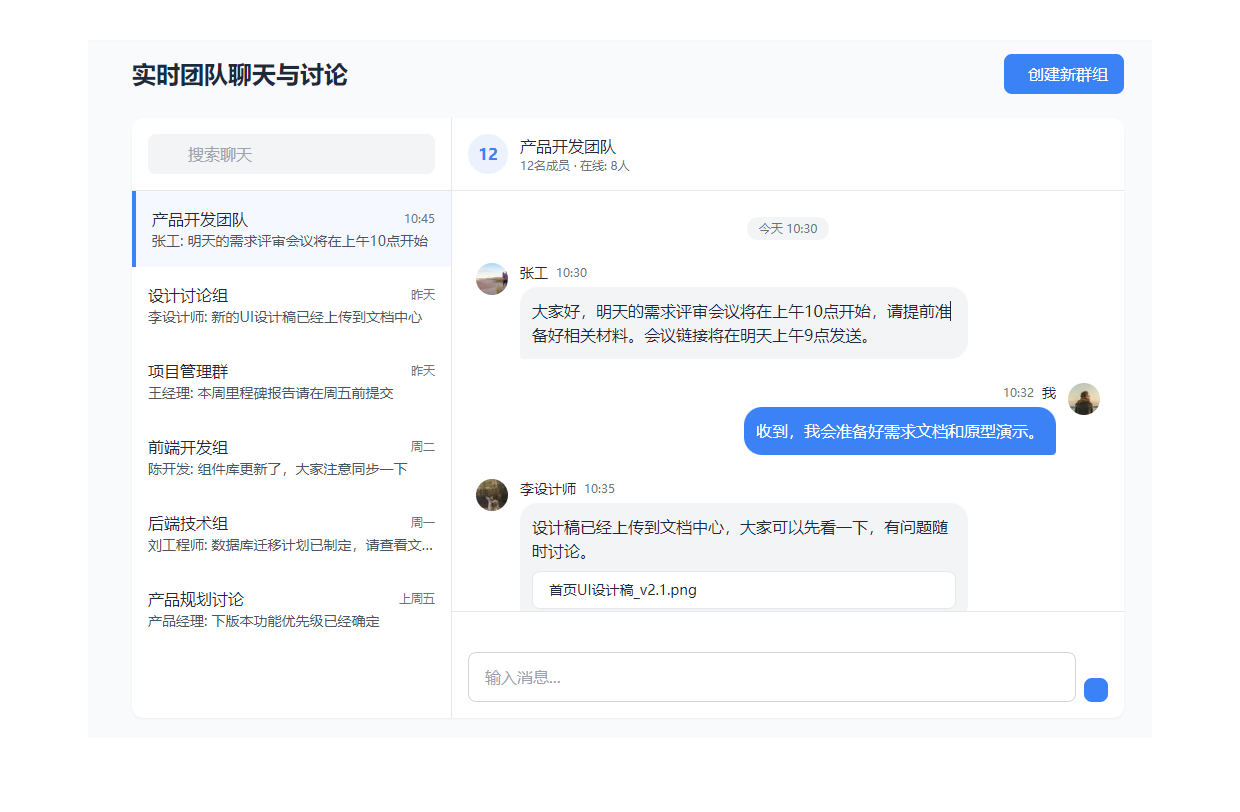Screen dimensions: 1240x812
Task: Switch to the 前端开发组 conversation
Action: click(291, 458)
